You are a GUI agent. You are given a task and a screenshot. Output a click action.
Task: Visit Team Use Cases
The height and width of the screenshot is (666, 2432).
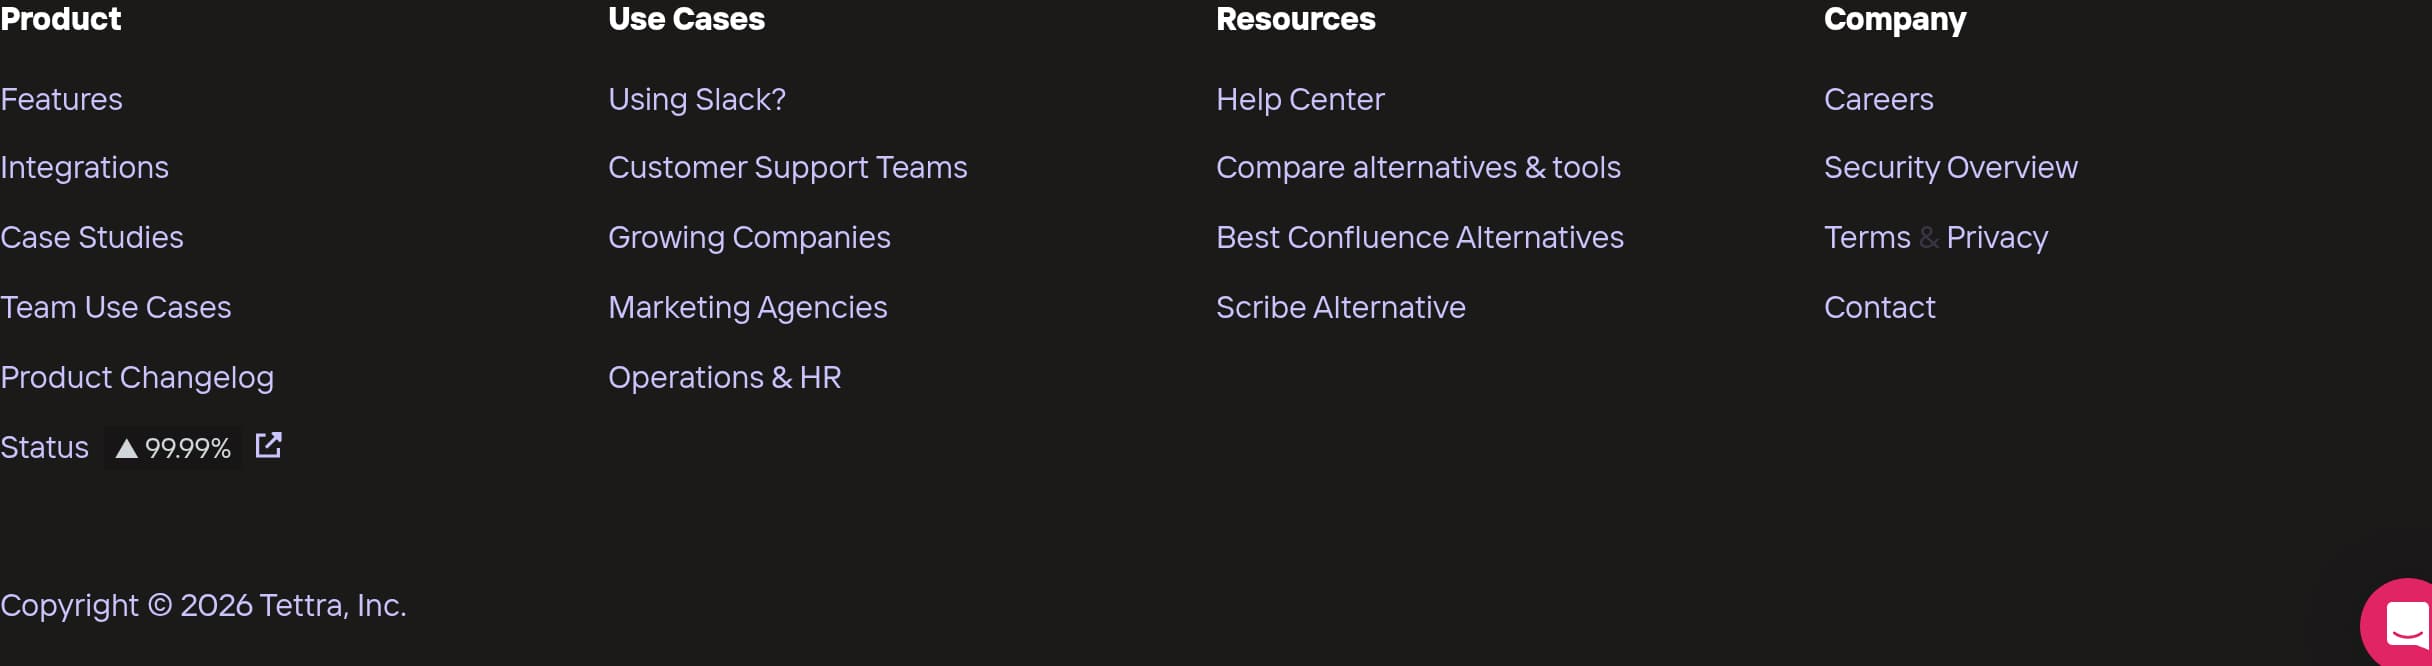116,307
